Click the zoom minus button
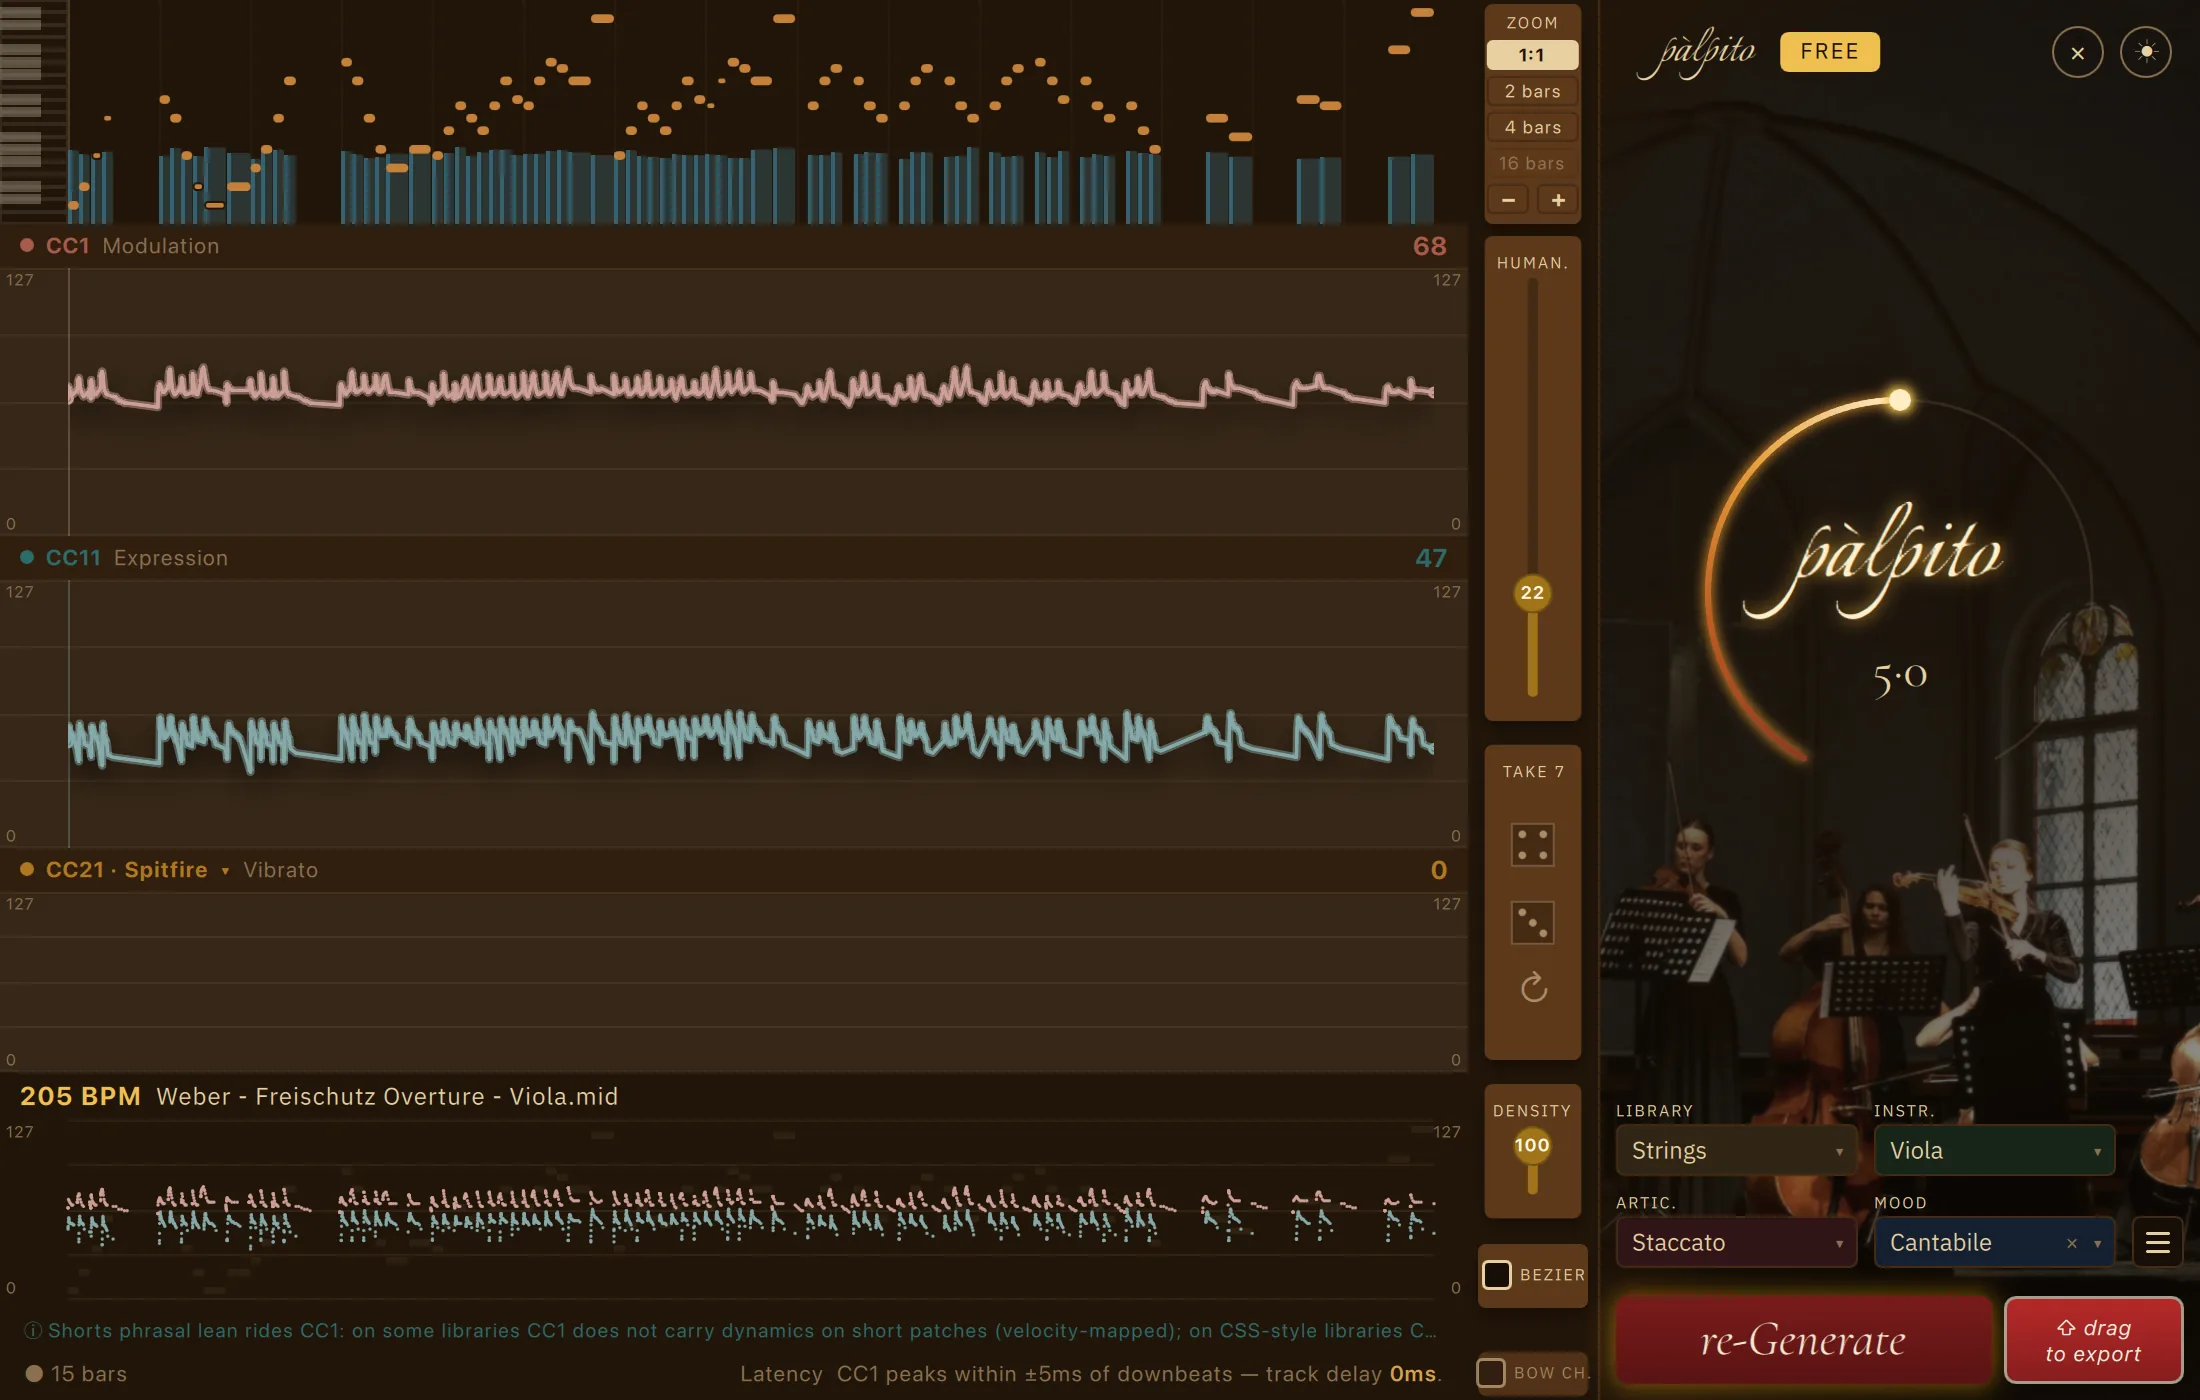The width and height of the screenshot is (2200, 1400). point(1508,200)
